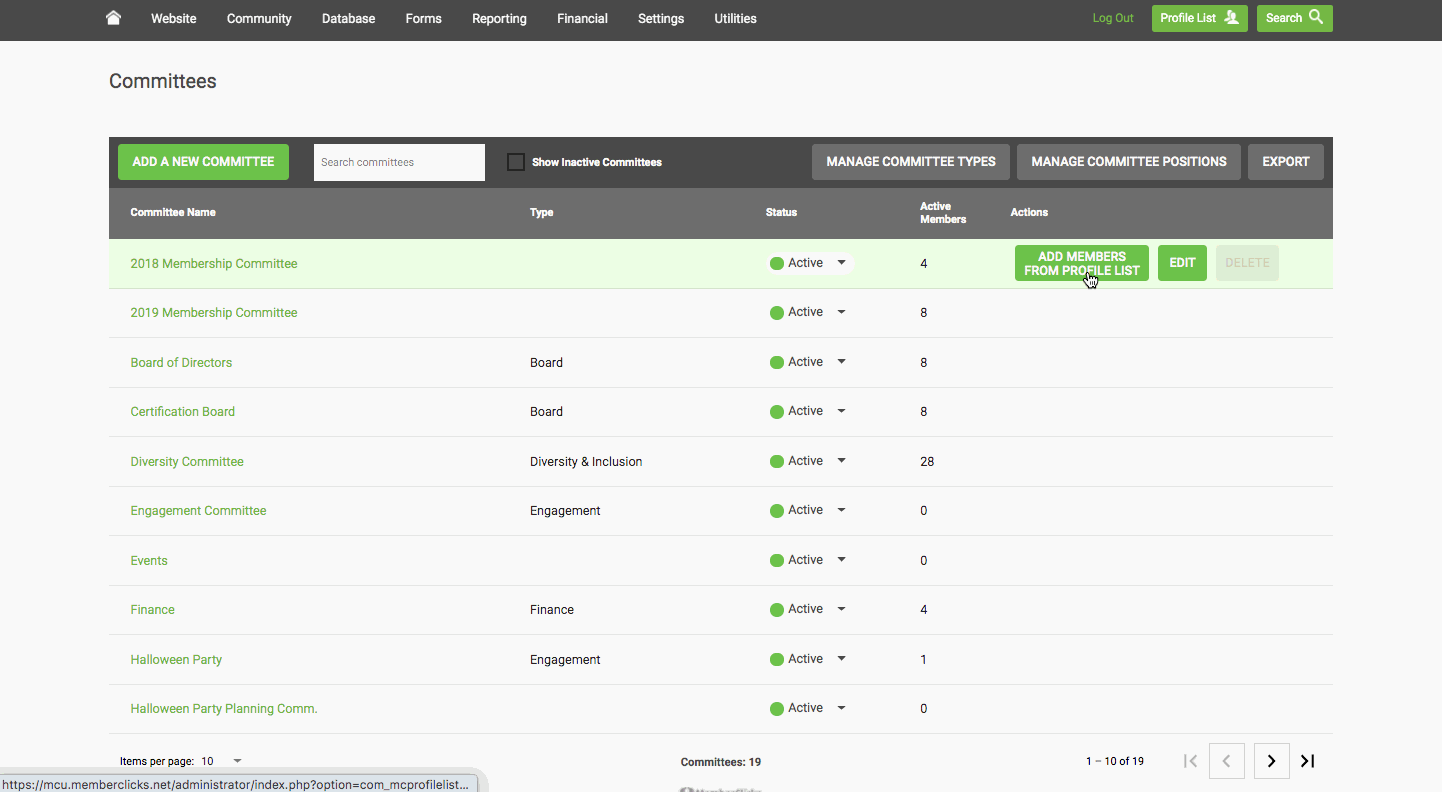Screen dimensions: 1442x792
Task: Click Active Members column header
Action: click(x=943, y=212)
